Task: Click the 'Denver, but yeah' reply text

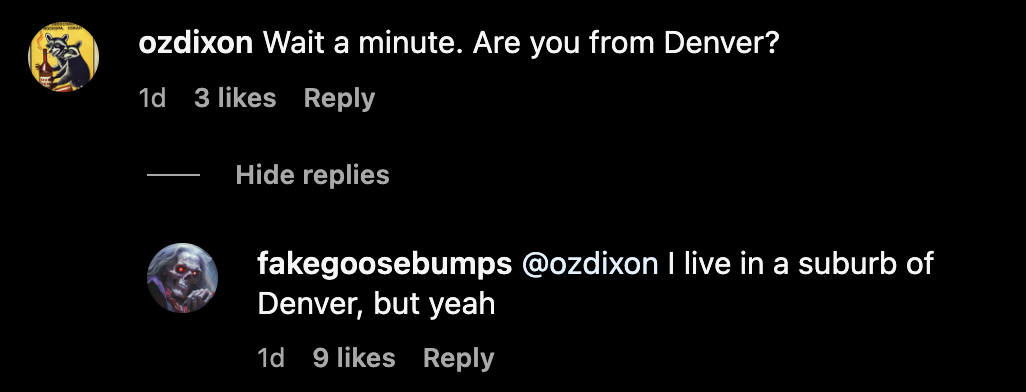Action: [x=376, y=304]
